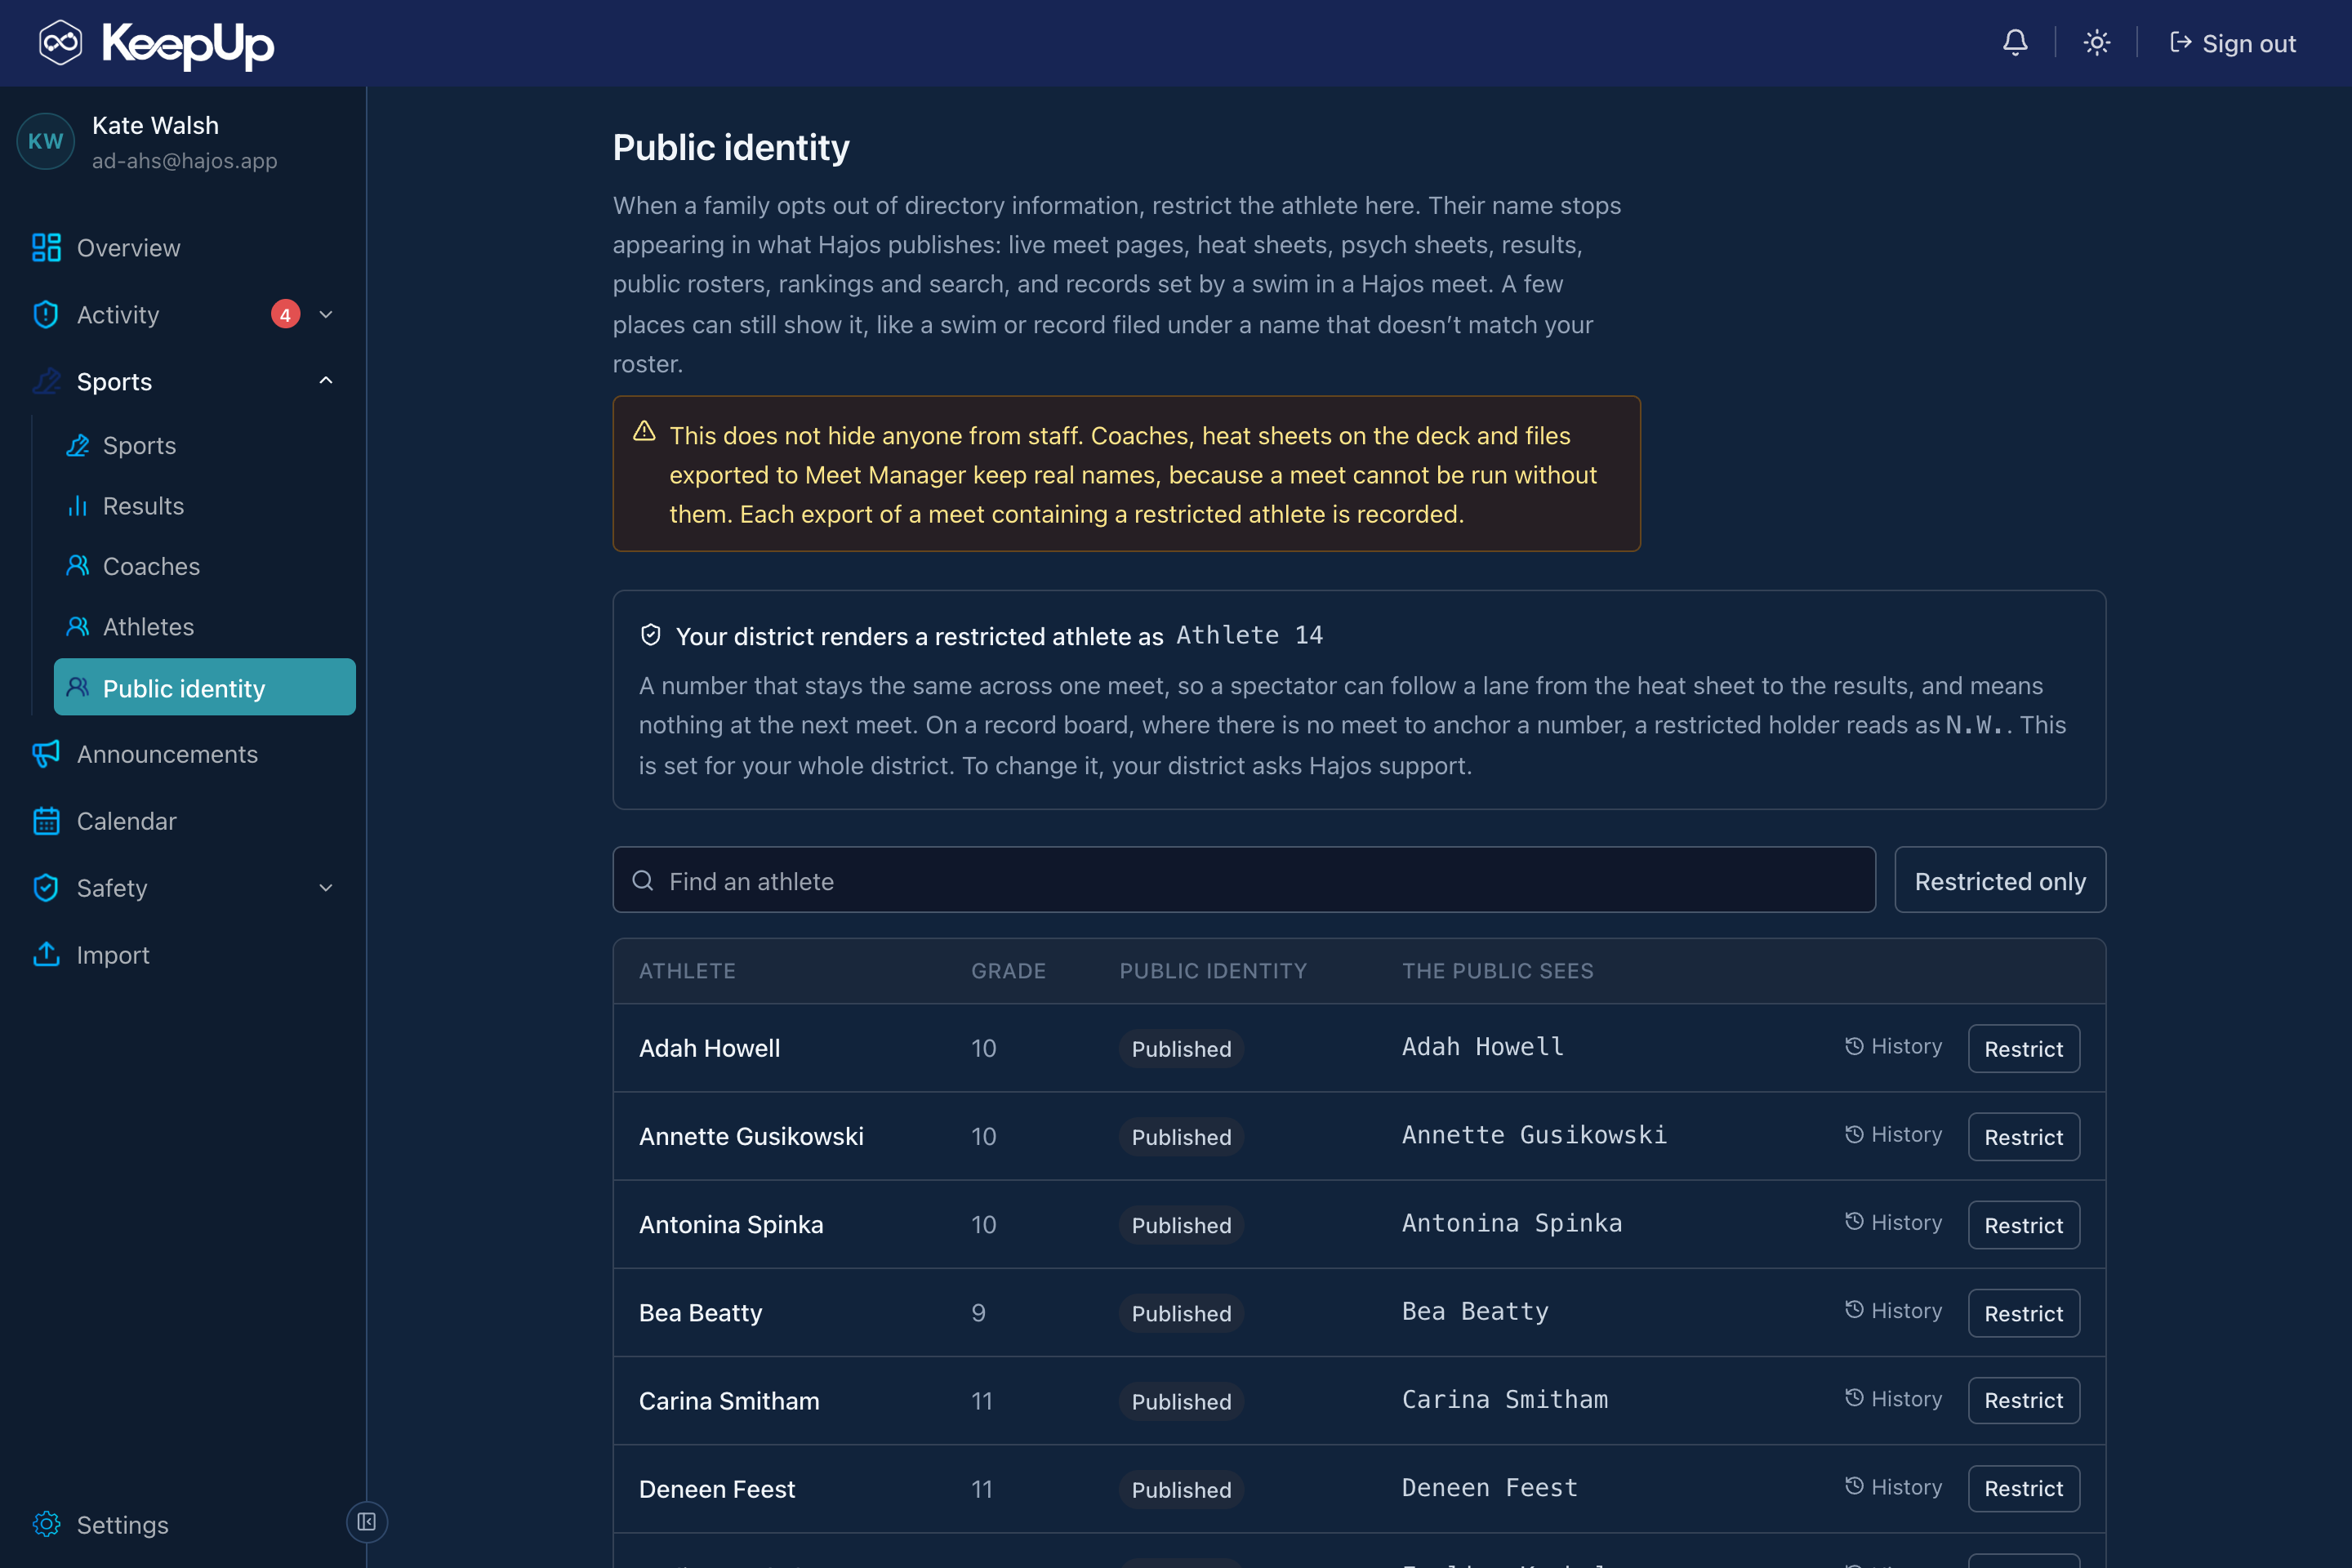The width and height of the screenshot is (2352, 1568).
Task: Click the KeepUp logo icon
Action: point(60,43)
